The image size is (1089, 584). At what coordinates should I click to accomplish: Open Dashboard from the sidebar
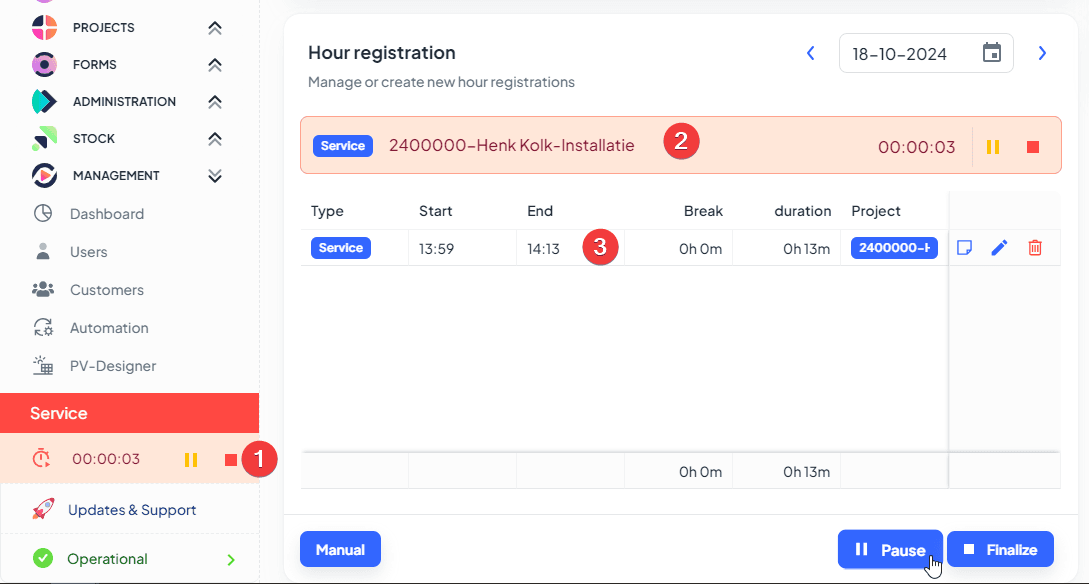pos(106,214)
